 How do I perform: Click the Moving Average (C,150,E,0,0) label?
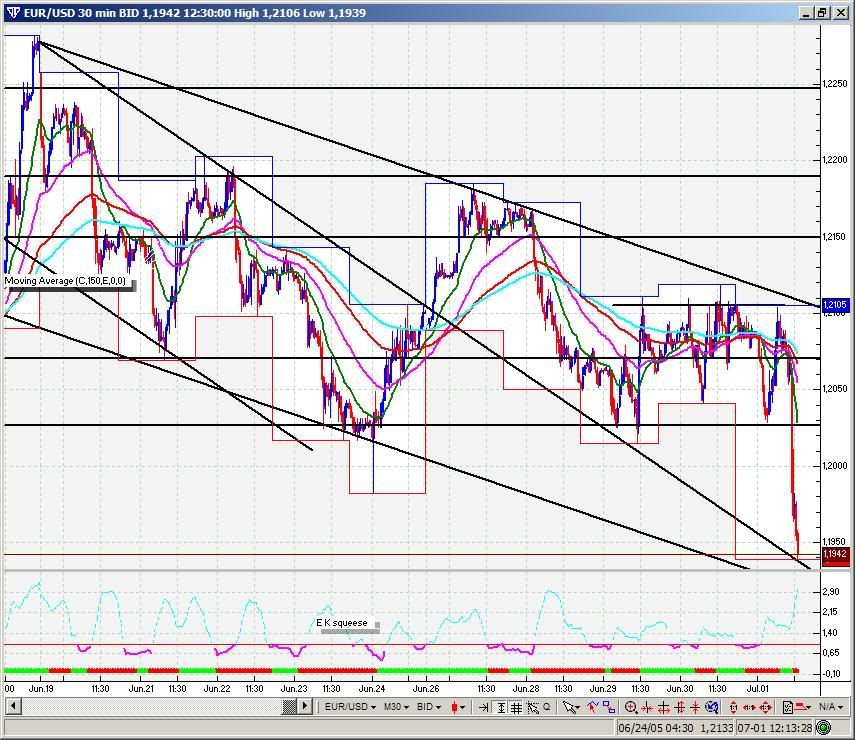pyautogui.click(x=65, y=281)
